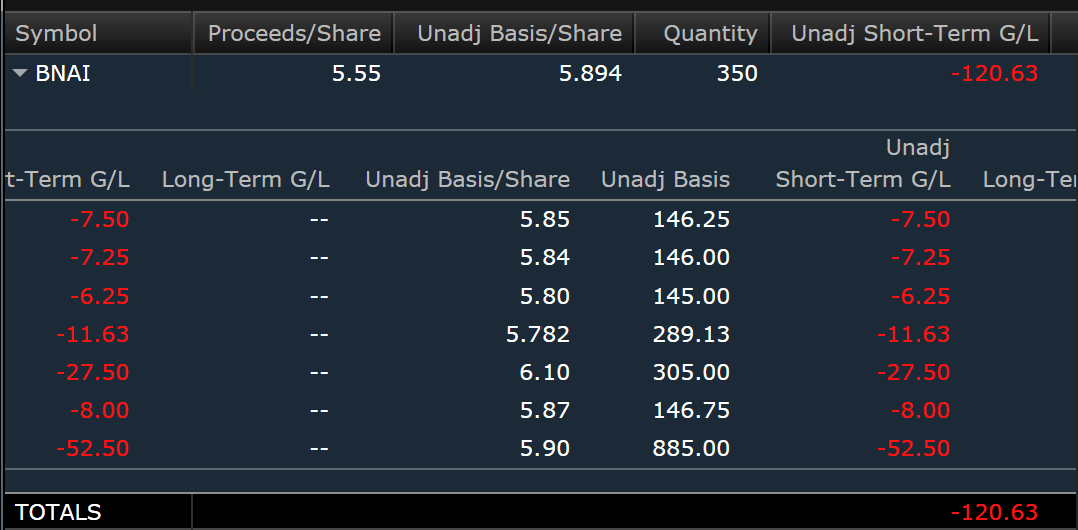
Task: Click the 305.00 Unadj Basis cell
Action: 691,372
